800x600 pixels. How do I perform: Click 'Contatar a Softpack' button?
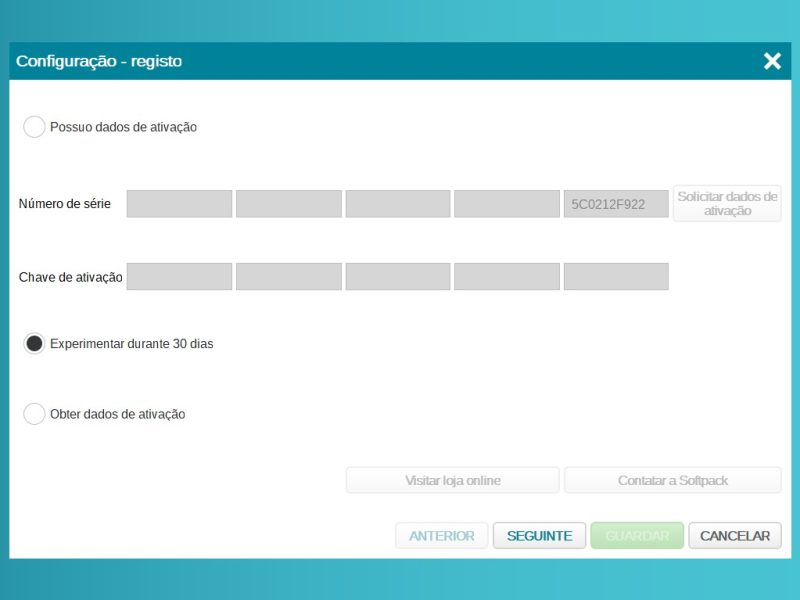[x=673, y=480]
